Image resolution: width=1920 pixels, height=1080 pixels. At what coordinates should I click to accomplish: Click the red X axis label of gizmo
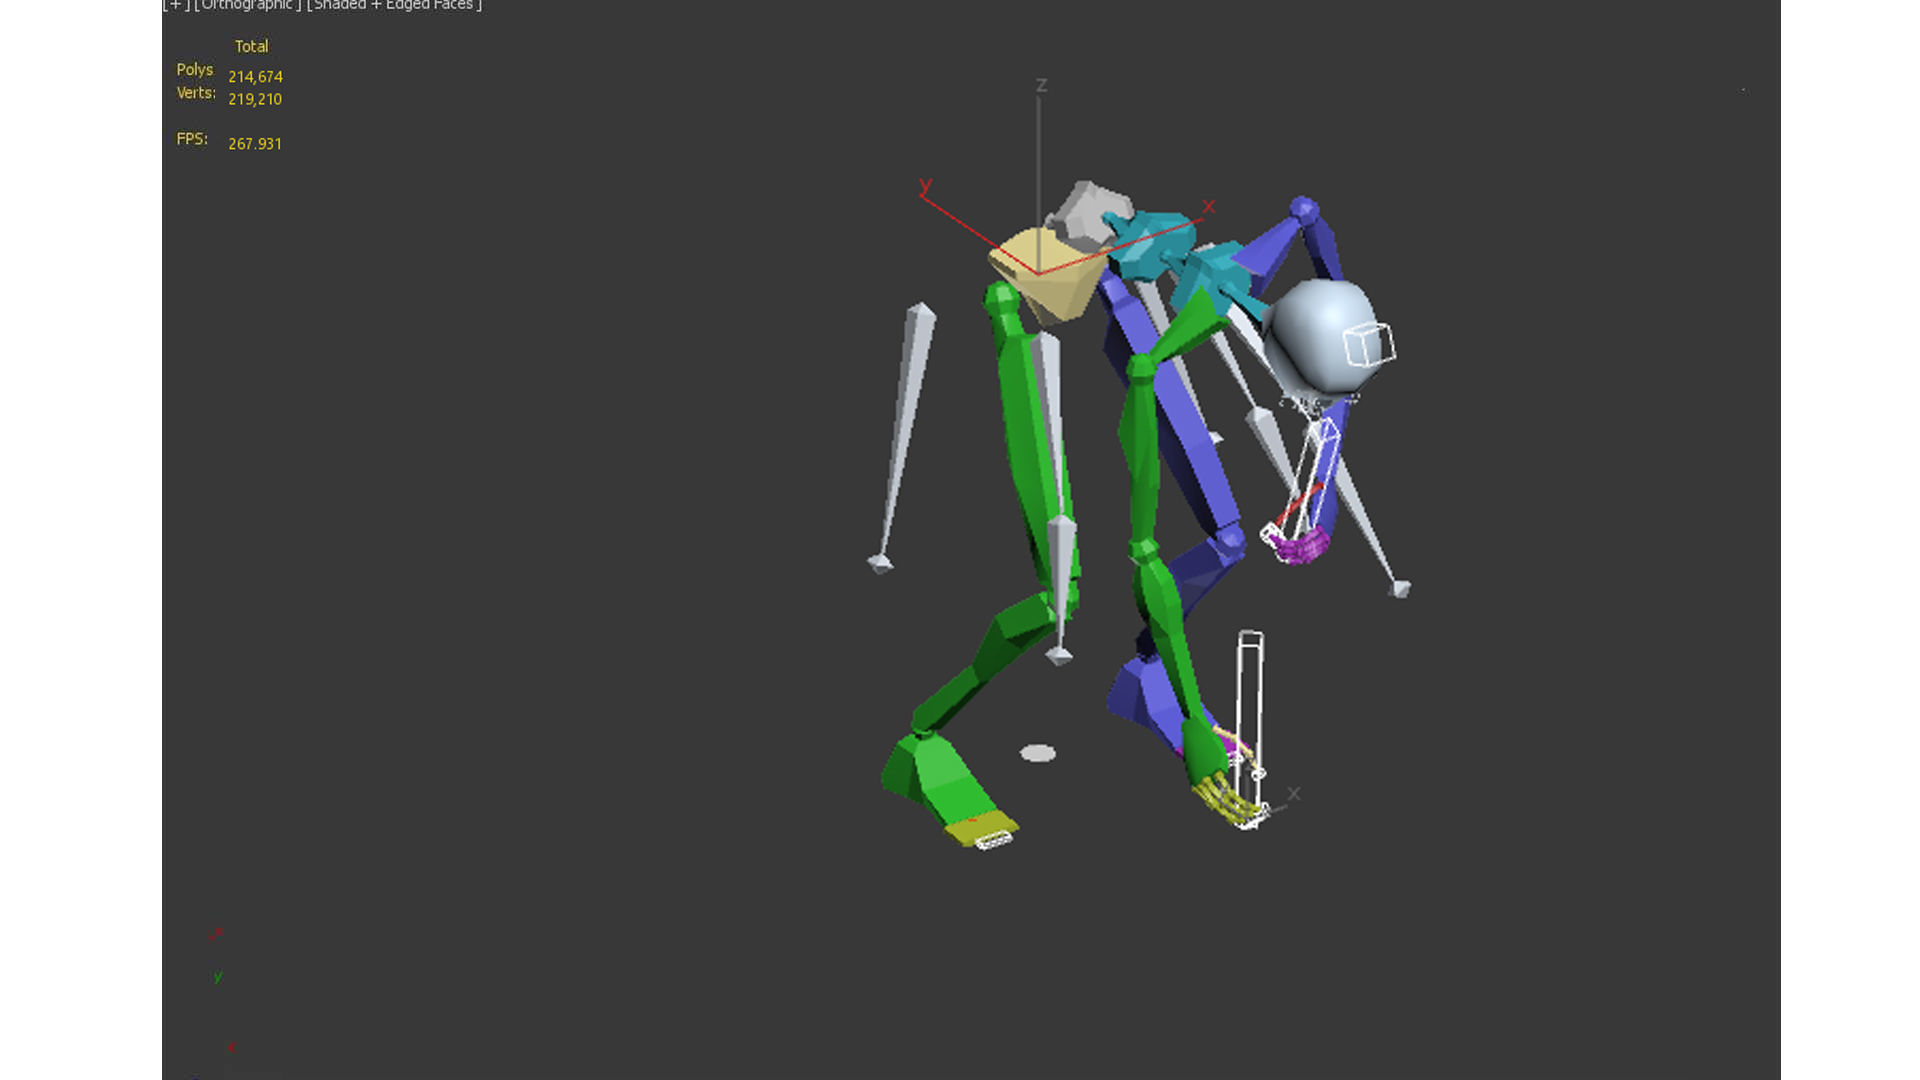[1208, 206]
